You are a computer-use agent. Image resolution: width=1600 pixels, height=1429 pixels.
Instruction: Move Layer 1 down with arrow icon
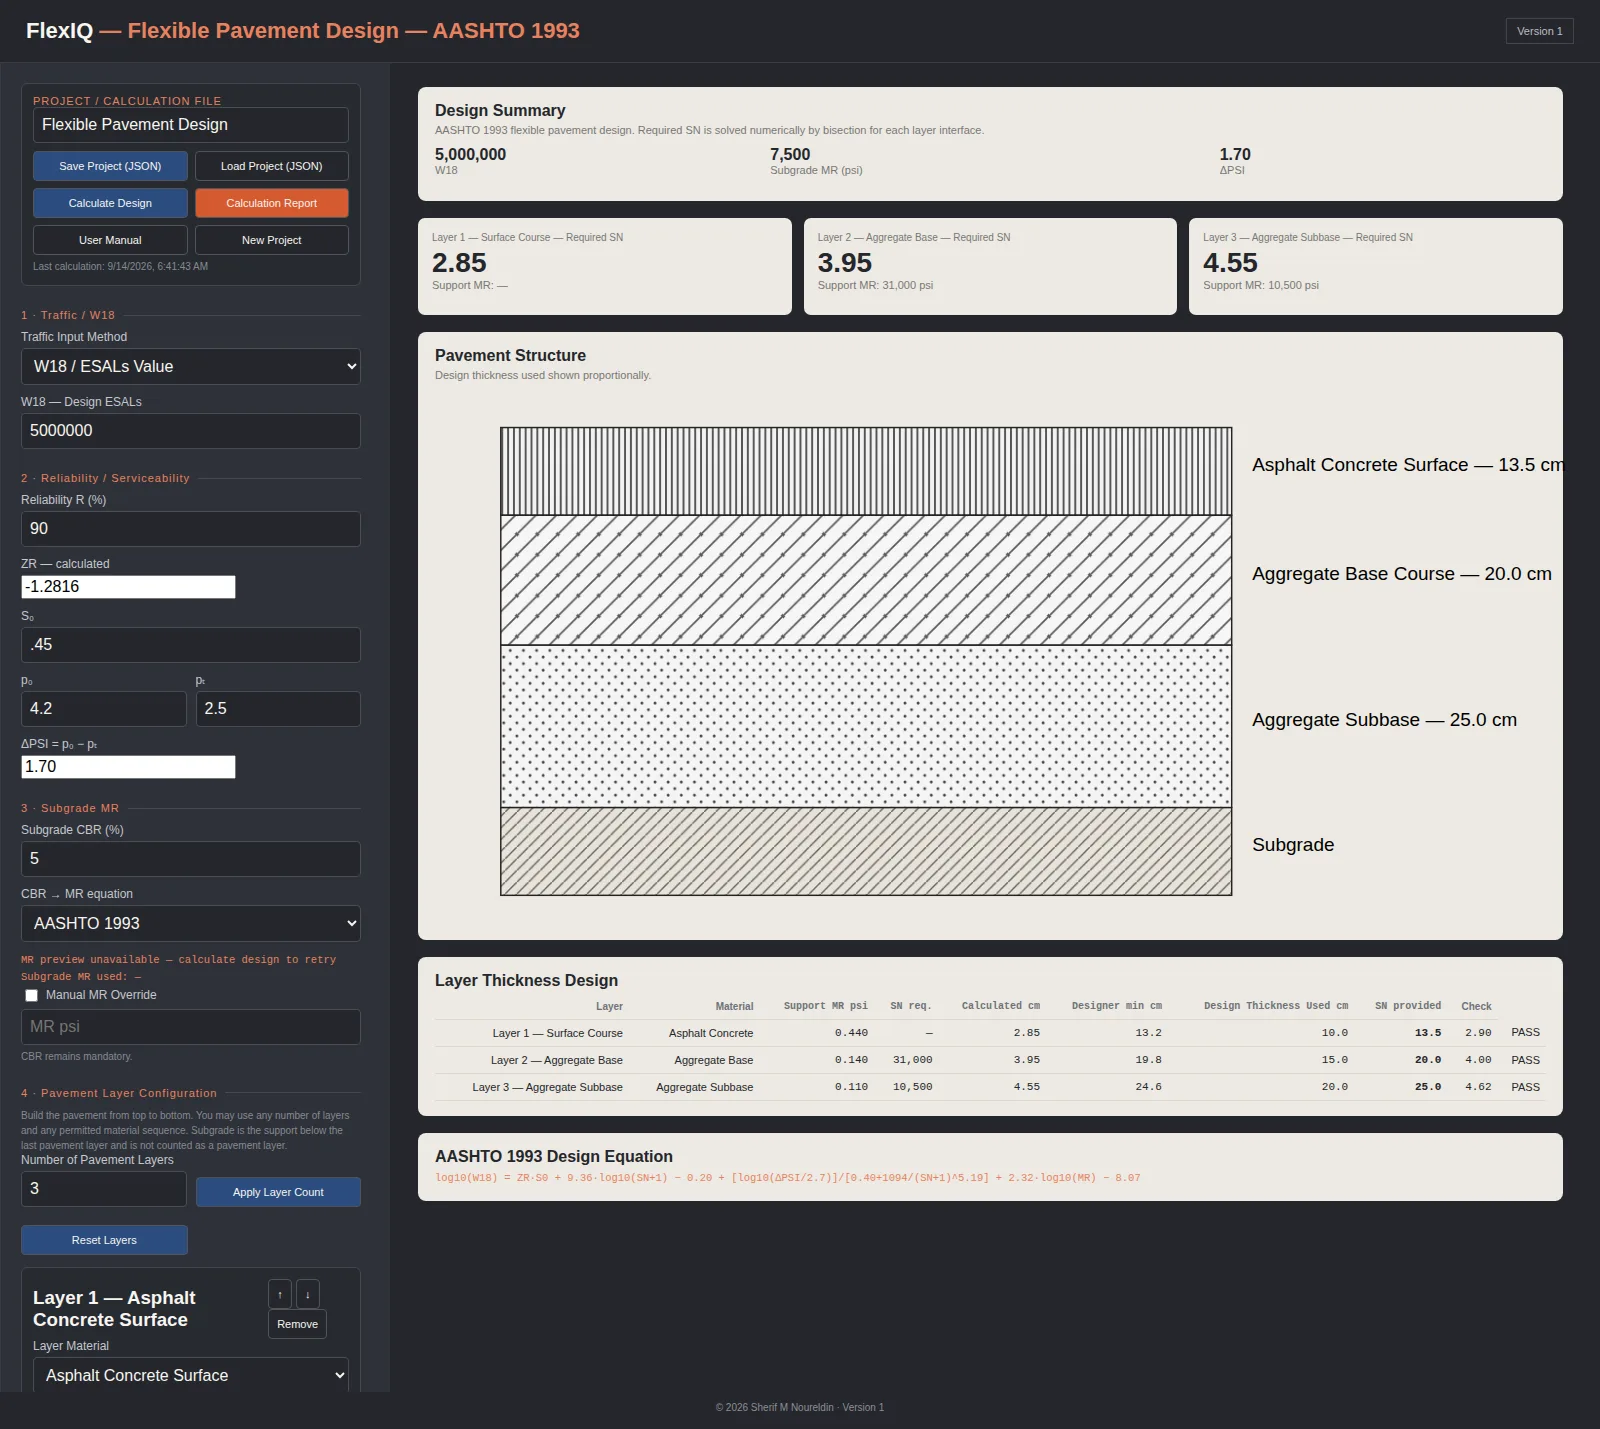pyautogui.click(x=307, y=1294)
